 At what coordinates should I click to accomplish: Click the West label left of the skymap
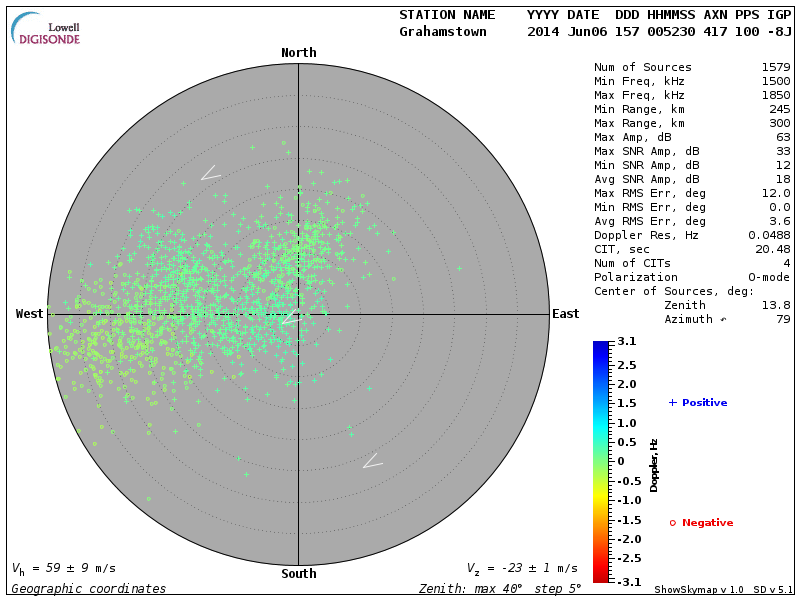[30, 314]
